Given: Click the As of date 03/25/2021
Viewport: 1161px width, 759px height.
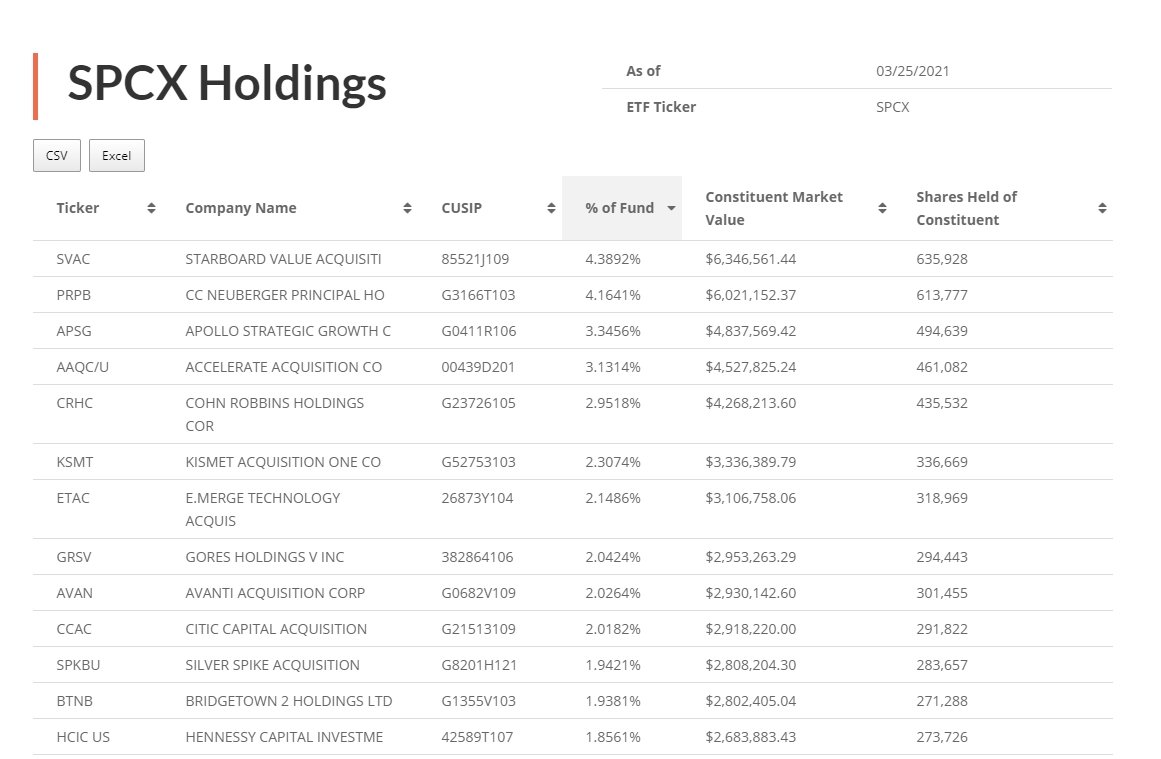Looking at the screenshot, I should [911, 70].
